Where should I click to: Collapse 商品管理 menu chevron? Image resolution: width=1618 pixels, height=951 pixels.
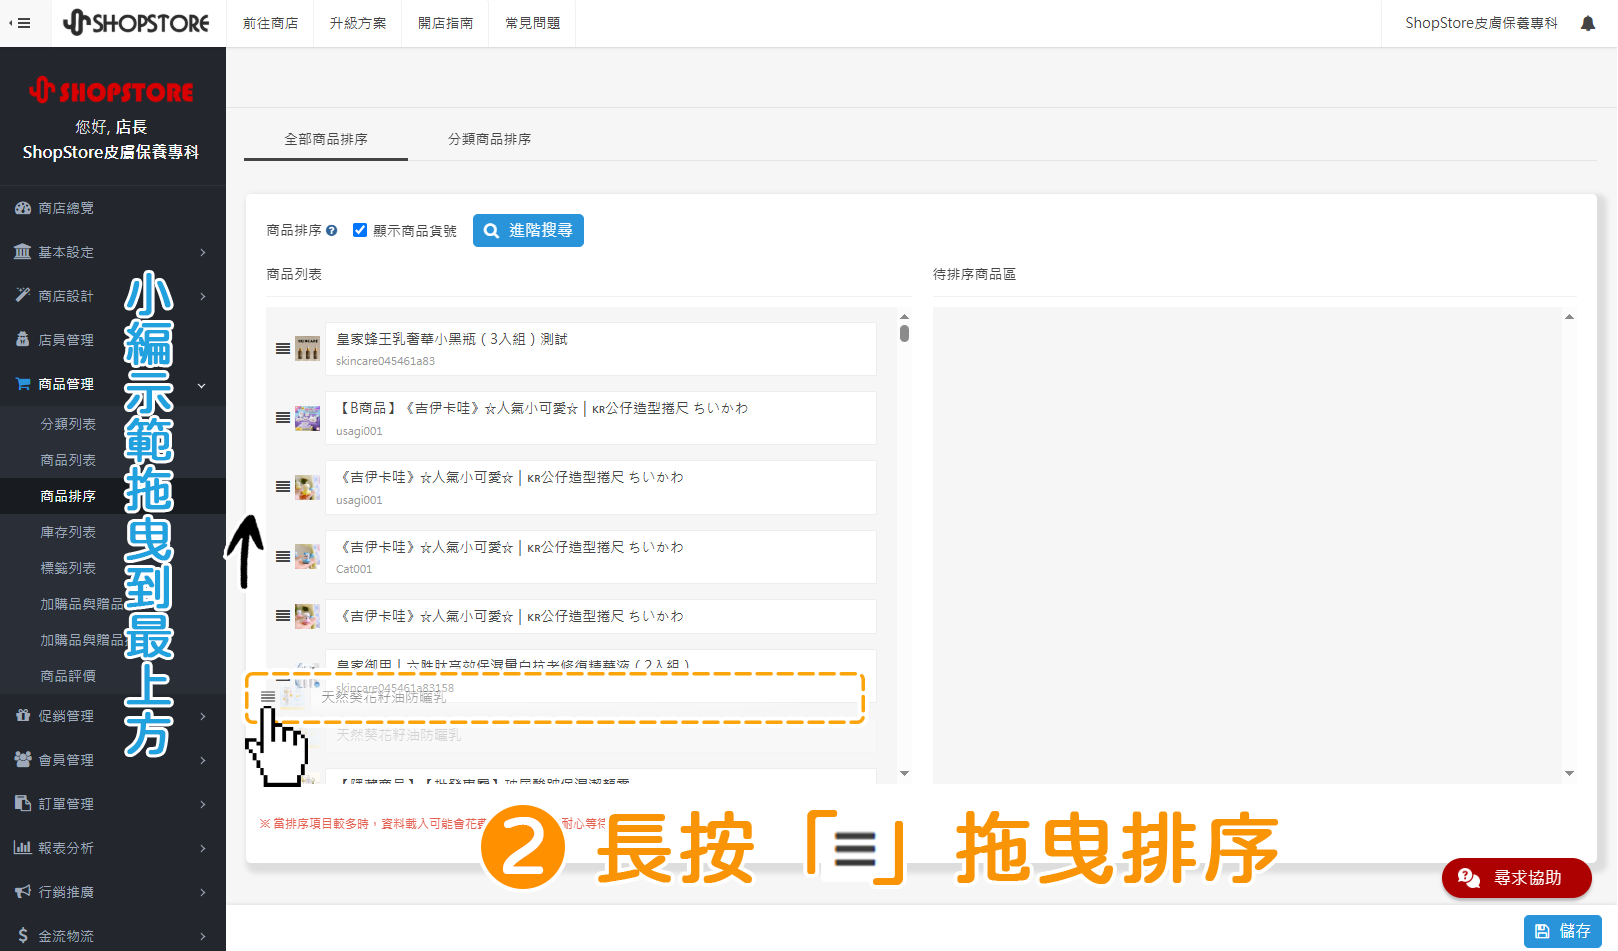[202, 385]
